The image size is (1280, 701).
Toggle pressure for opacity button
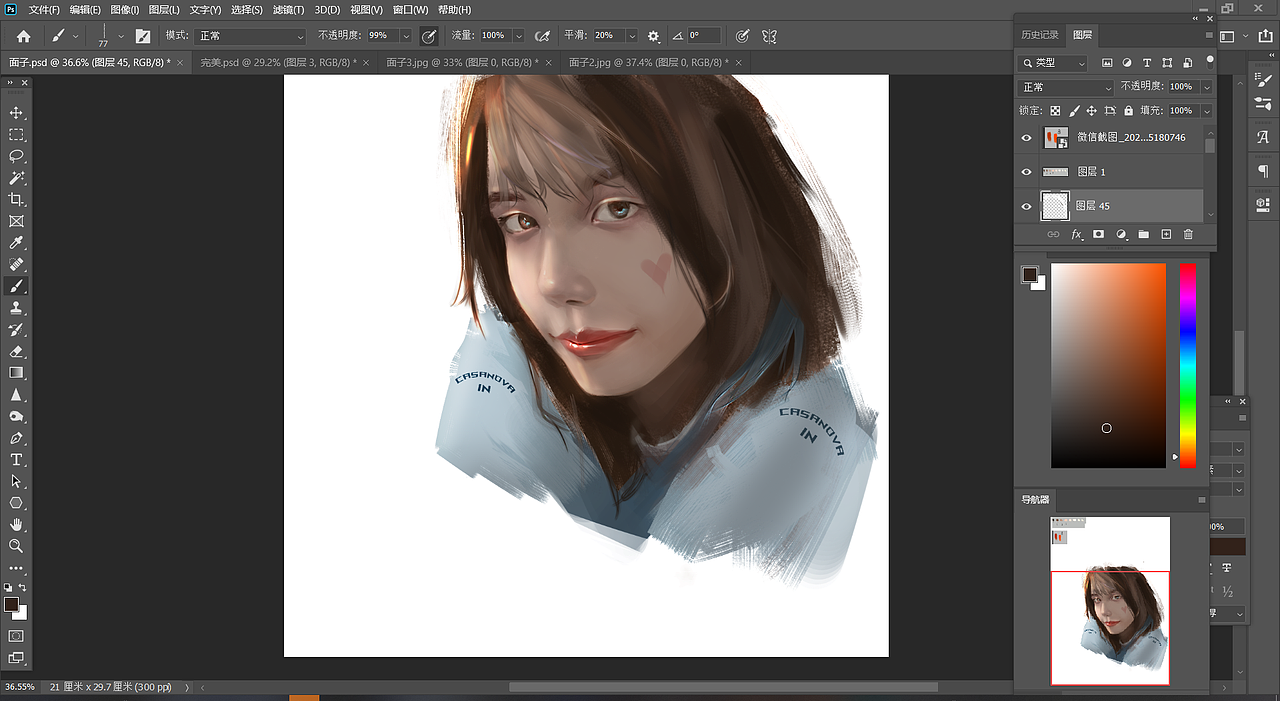pos(429,36)
